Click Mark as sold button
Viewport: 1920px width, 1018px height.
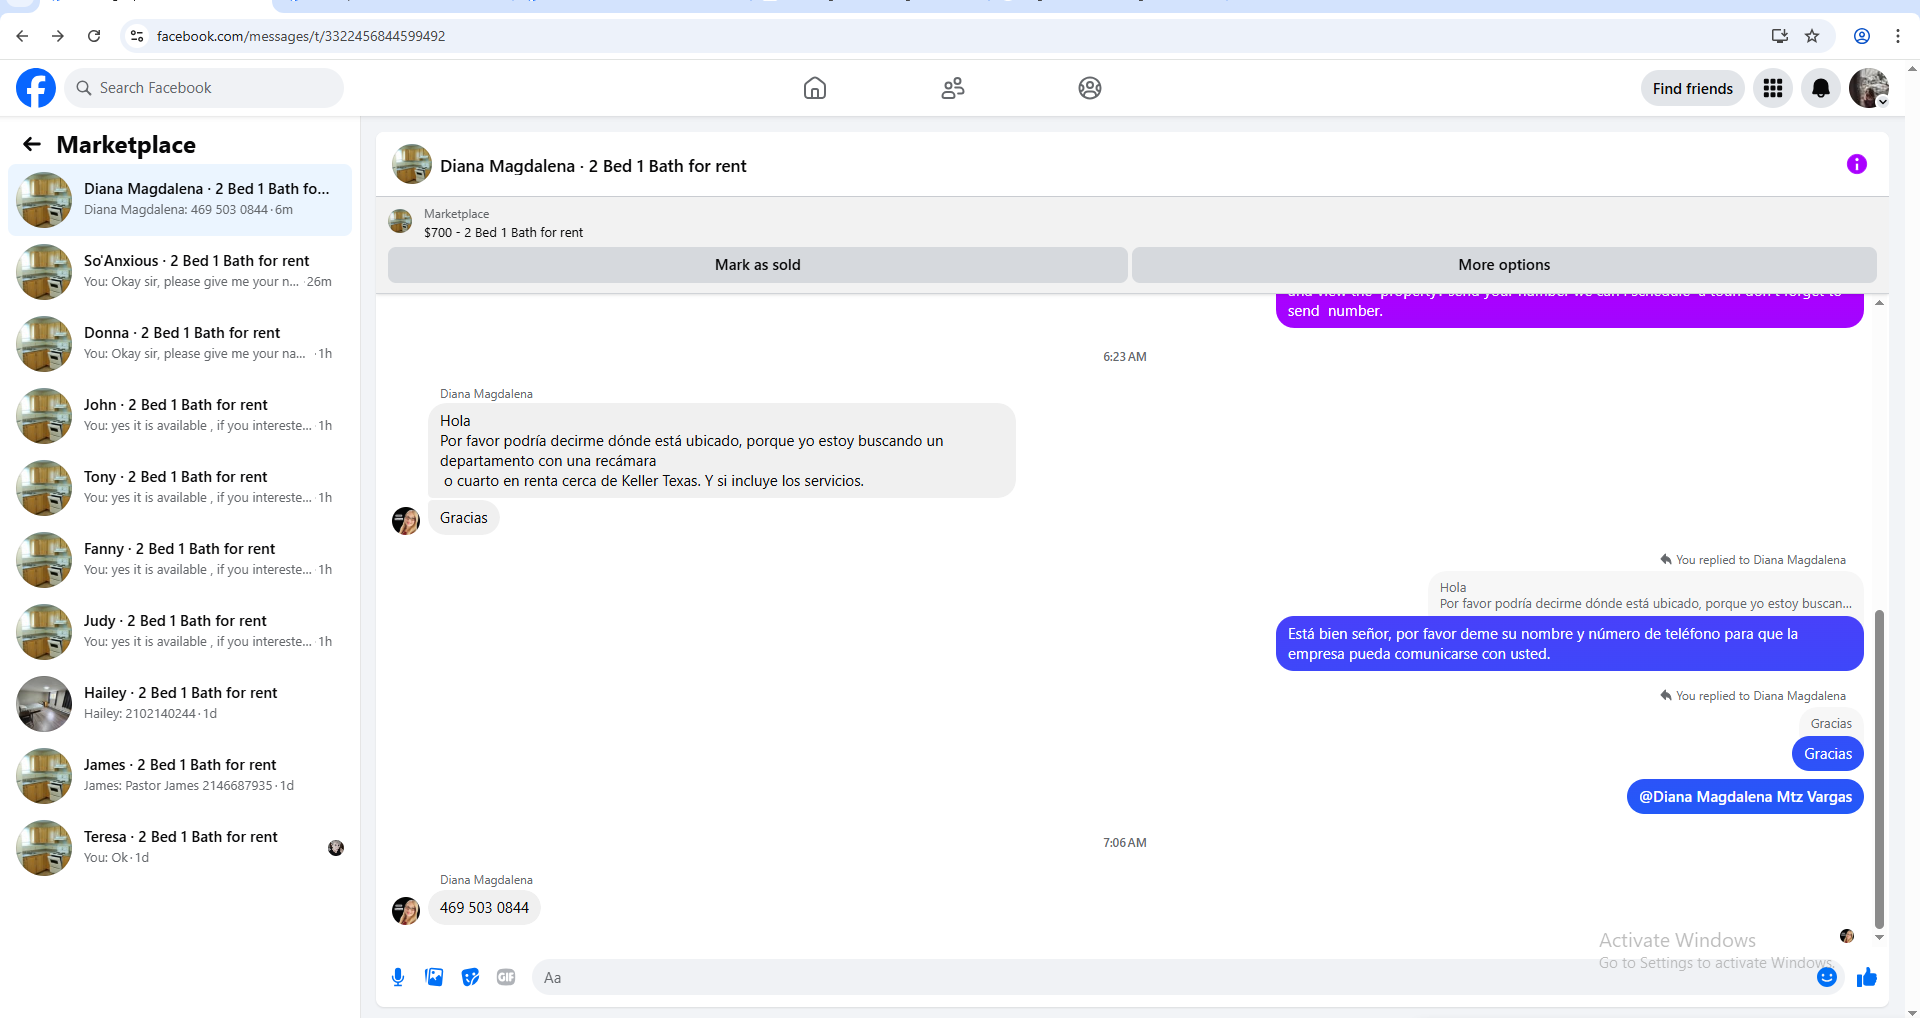[758, 265]
